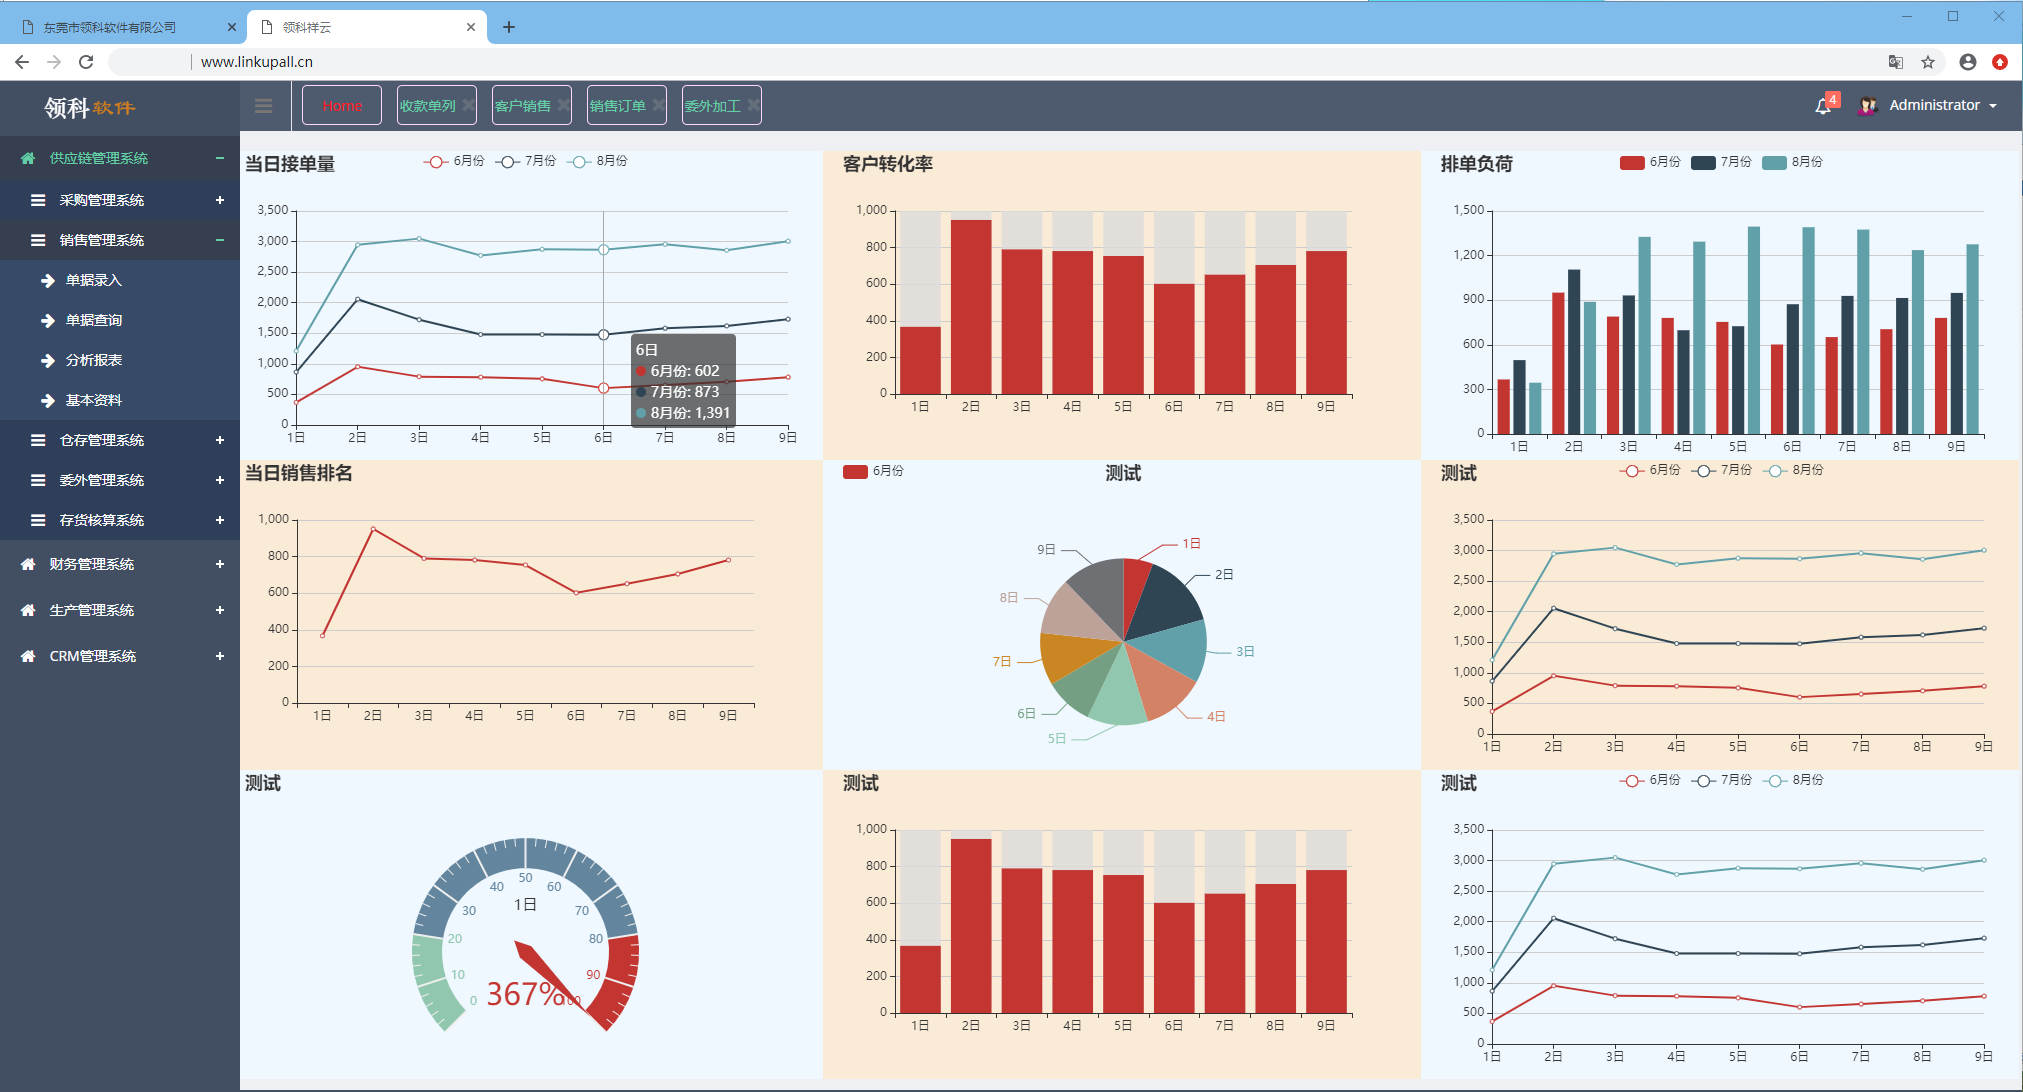Close the 销售订单 tab
Viewport: 2023px width, 1092px height.
pos(658,104)
